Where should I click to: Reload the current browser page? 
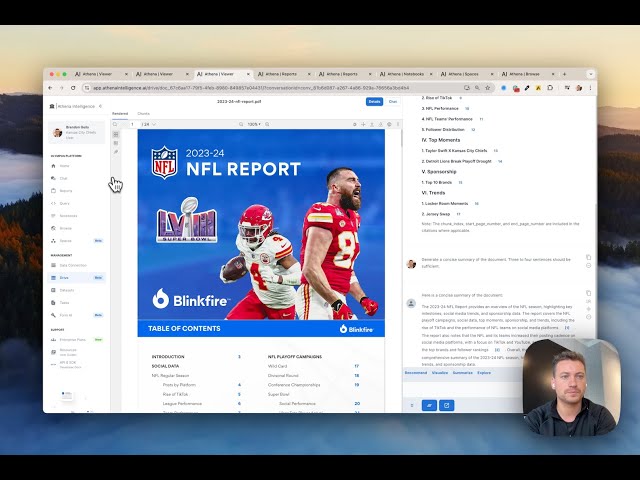[x=73, y=88]
